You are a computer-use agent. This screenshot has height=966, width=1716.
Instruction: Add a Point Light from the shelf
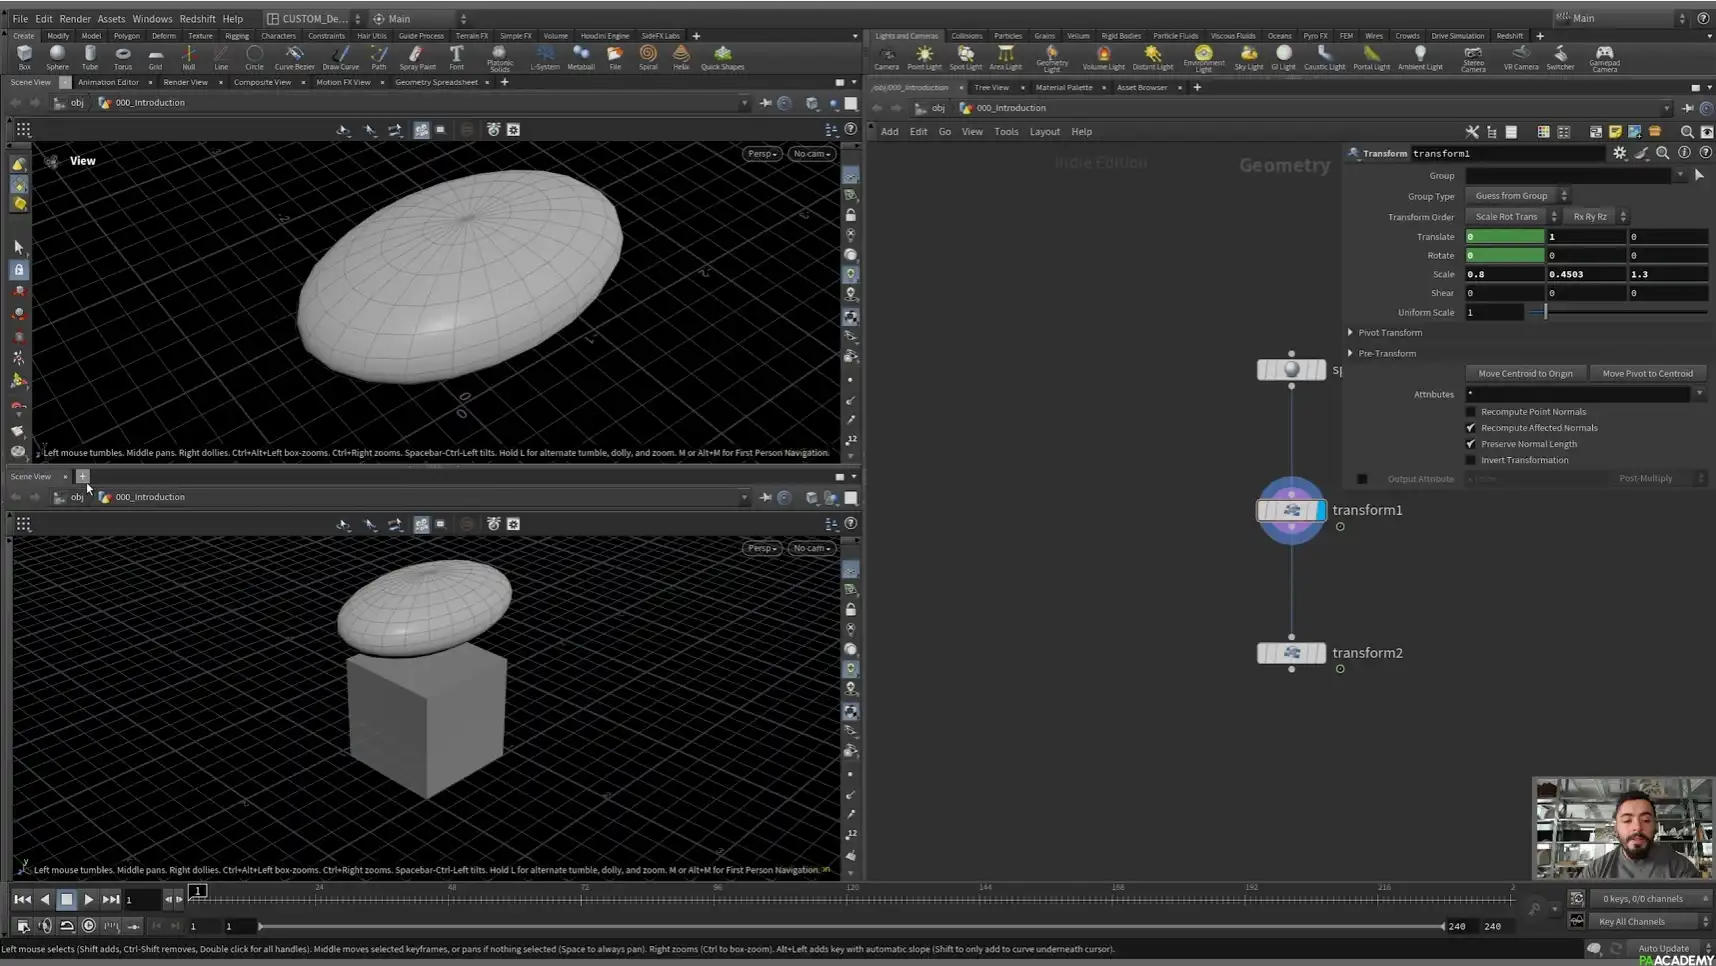tap(925, 57)
